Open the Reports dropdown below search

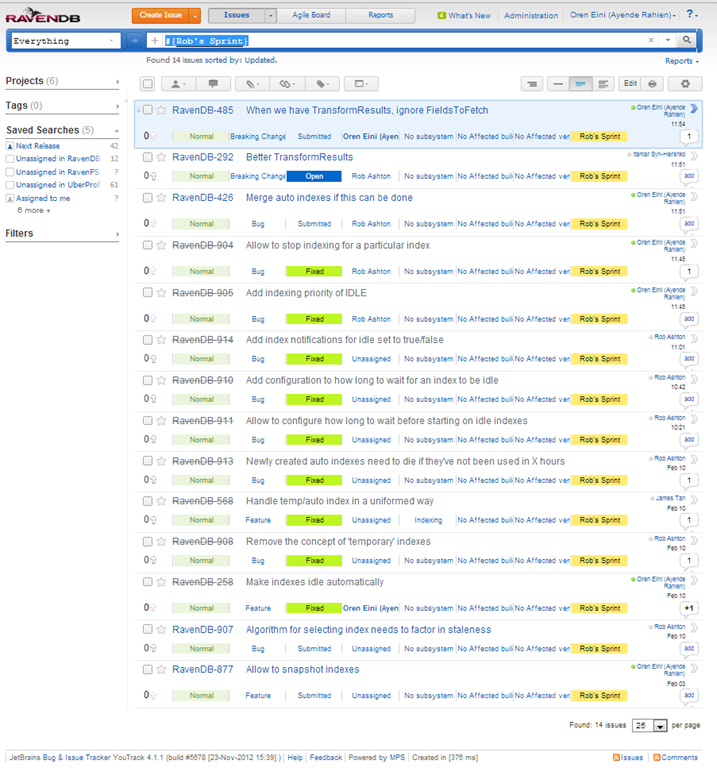(x=682, y=61)
